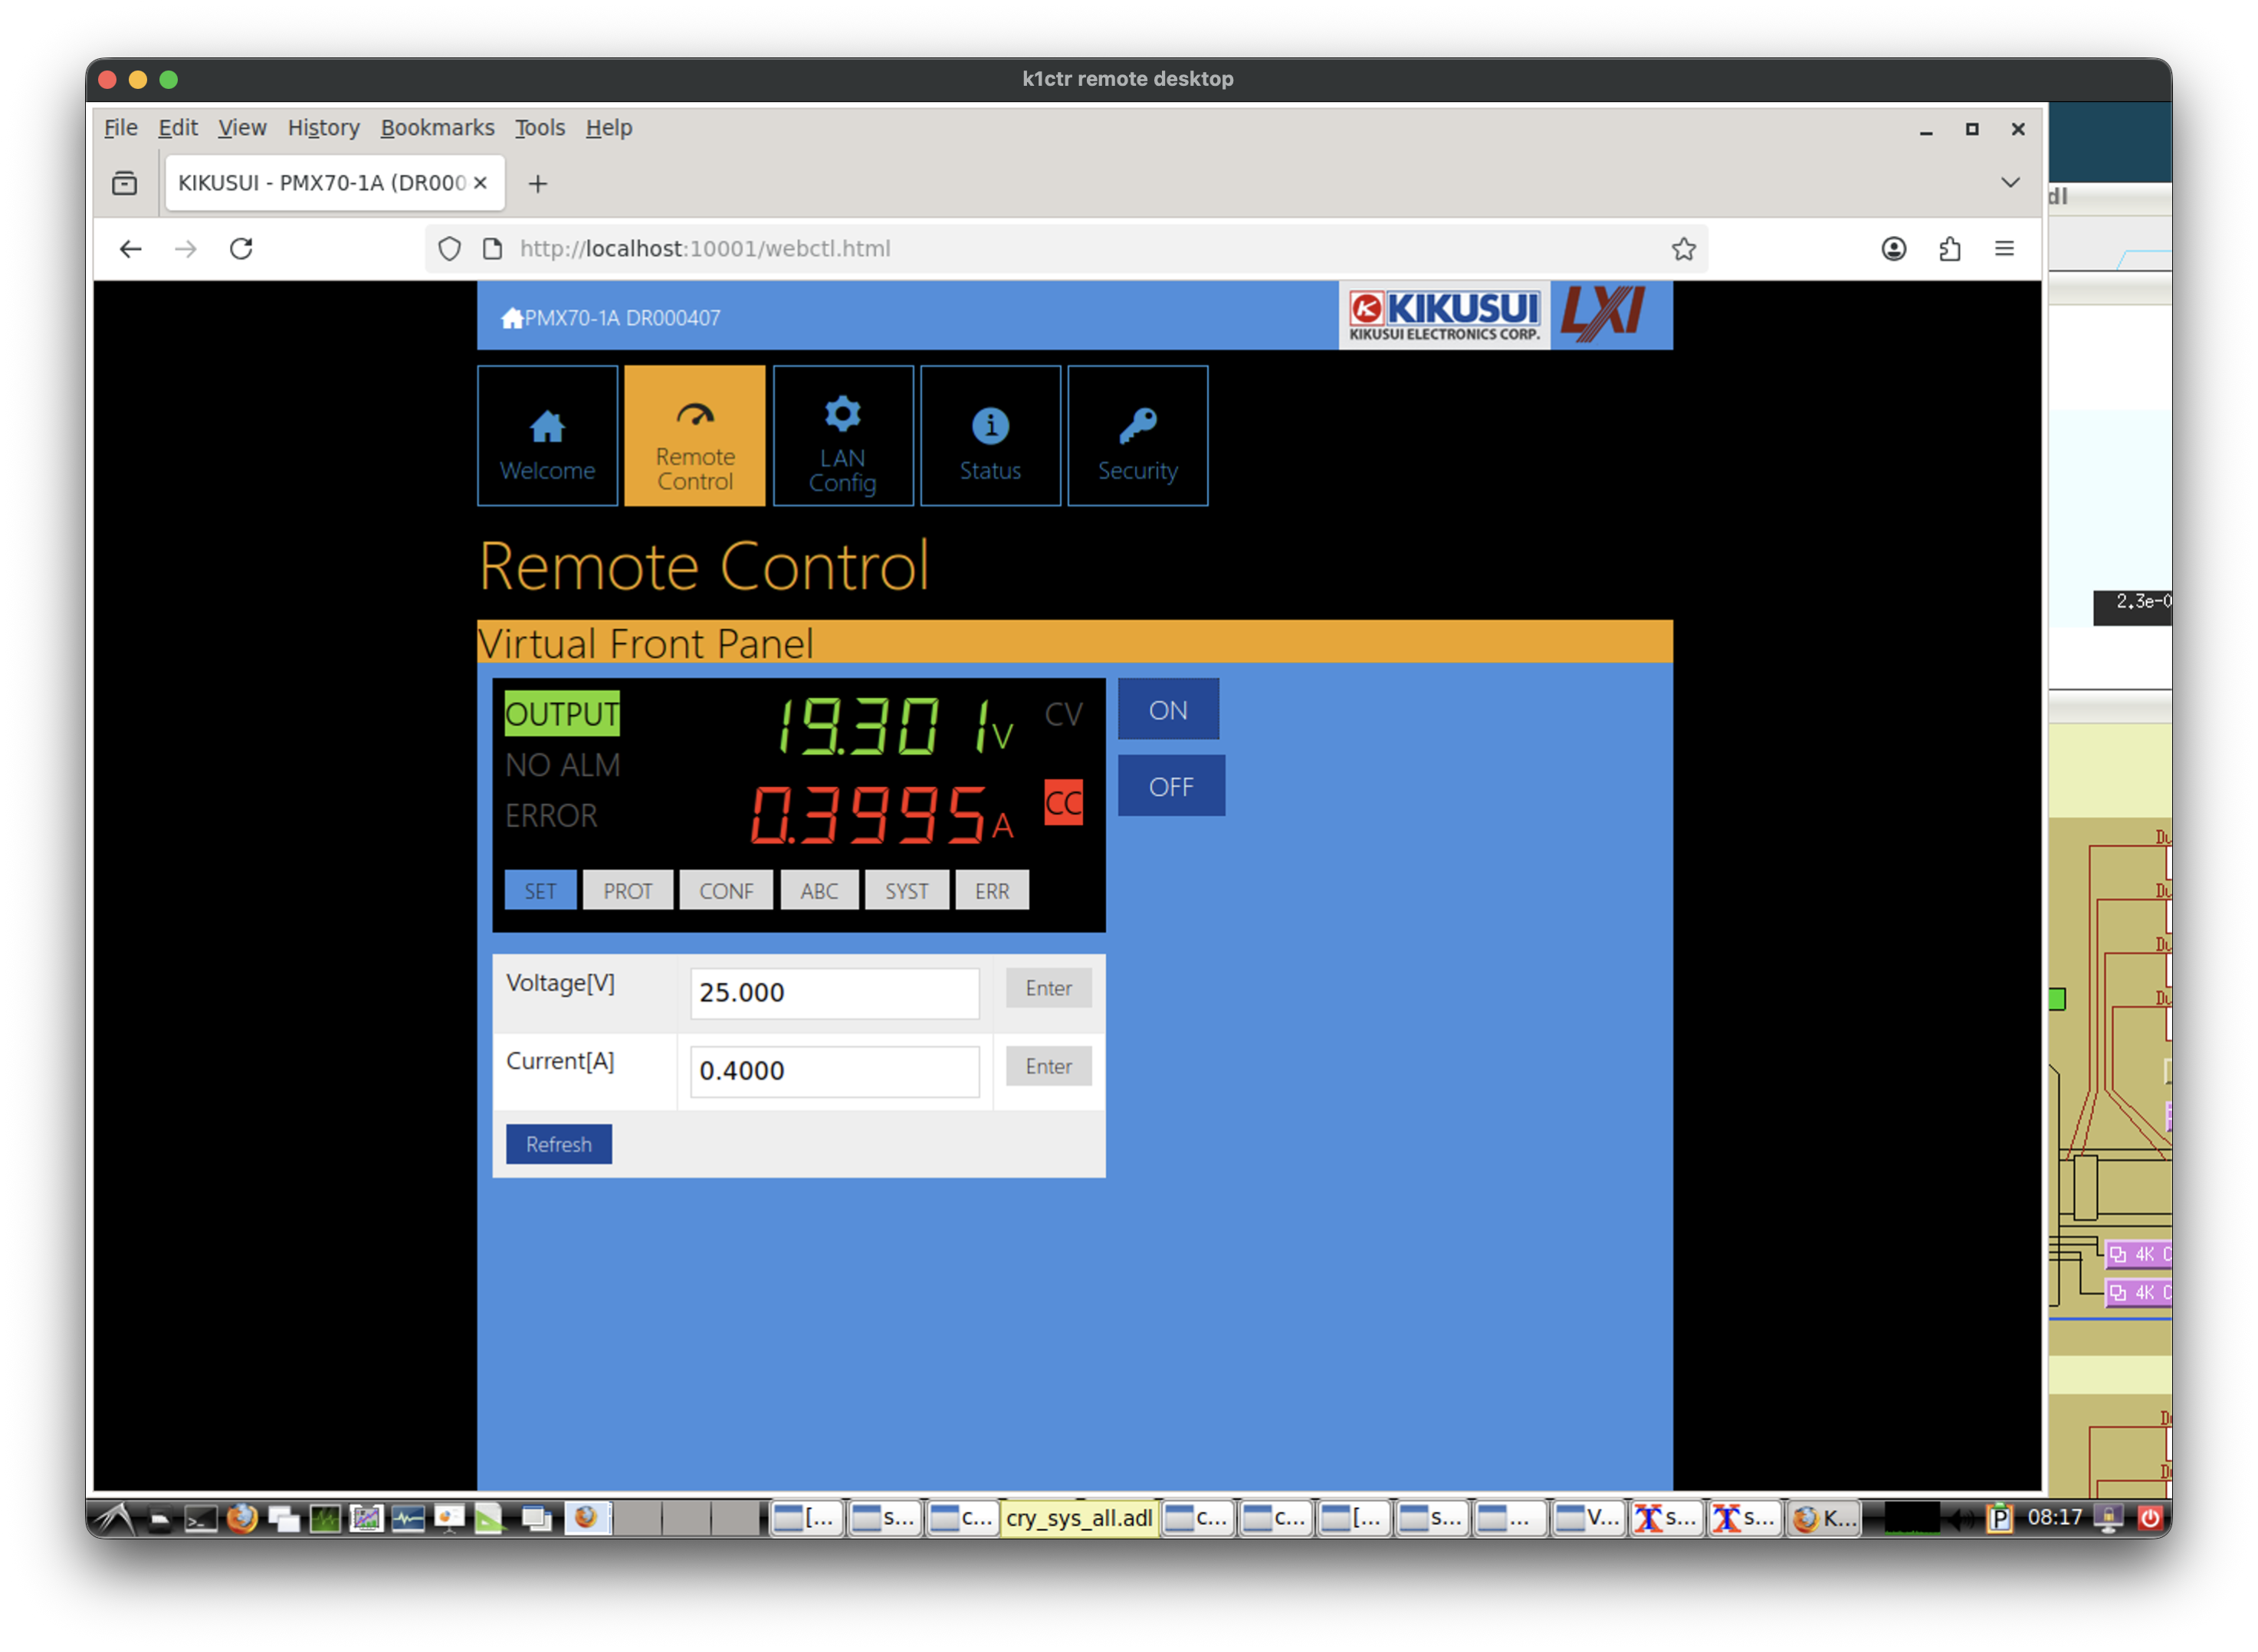2258x1652 pixels.
Task: Open cry_sys_all.adl taskbar window
Action: 1079,1518
